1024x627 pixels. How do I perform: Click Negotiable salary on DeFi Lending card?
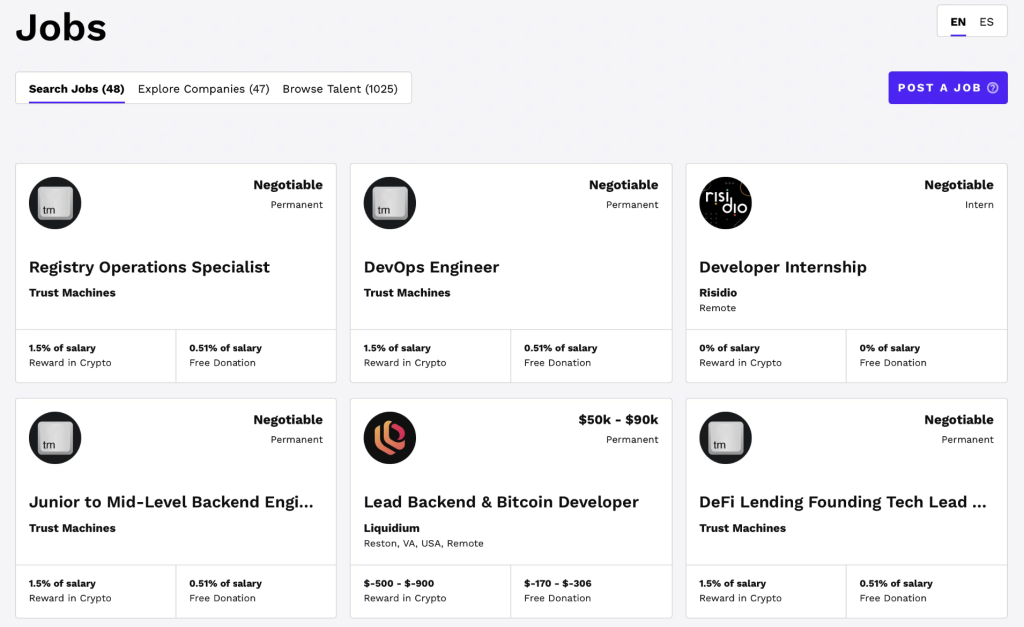(959, 419)
